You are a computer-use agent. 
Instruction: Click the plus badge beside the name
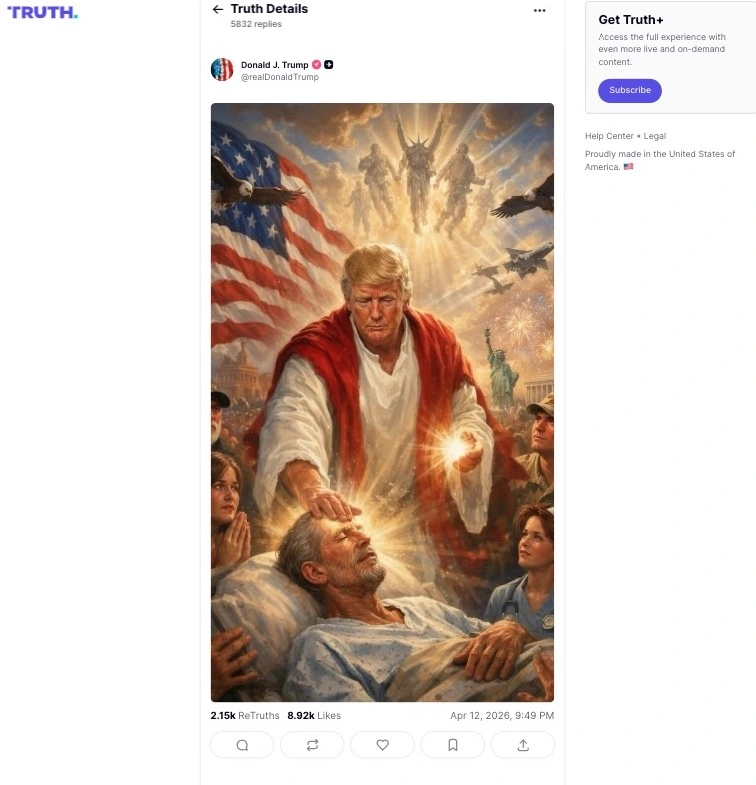pos(328,65)
